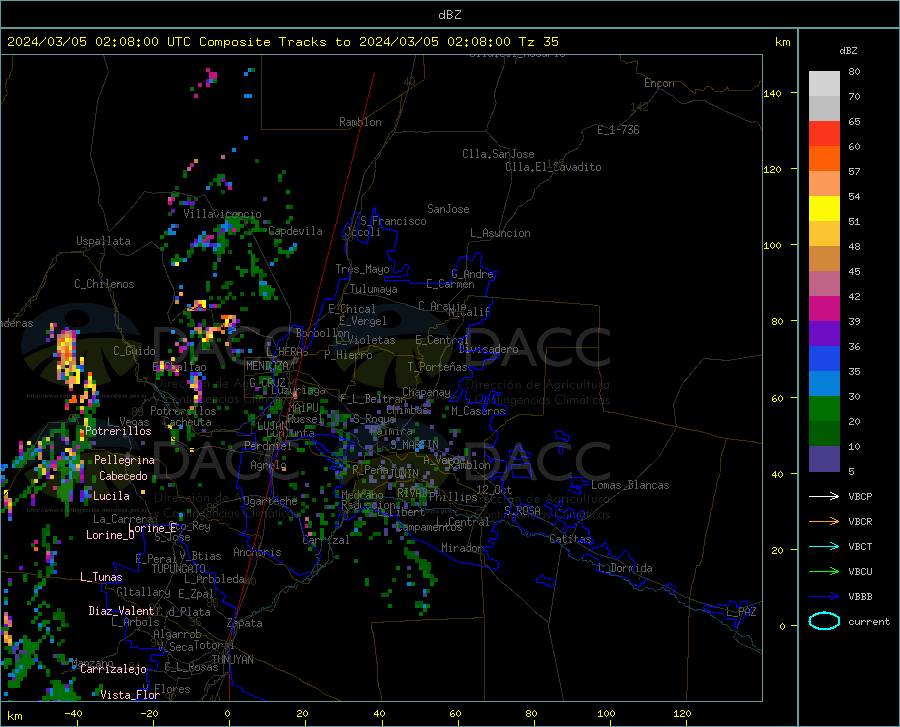Select the red 60-65 dBZ swatch

tap(824, 134)
